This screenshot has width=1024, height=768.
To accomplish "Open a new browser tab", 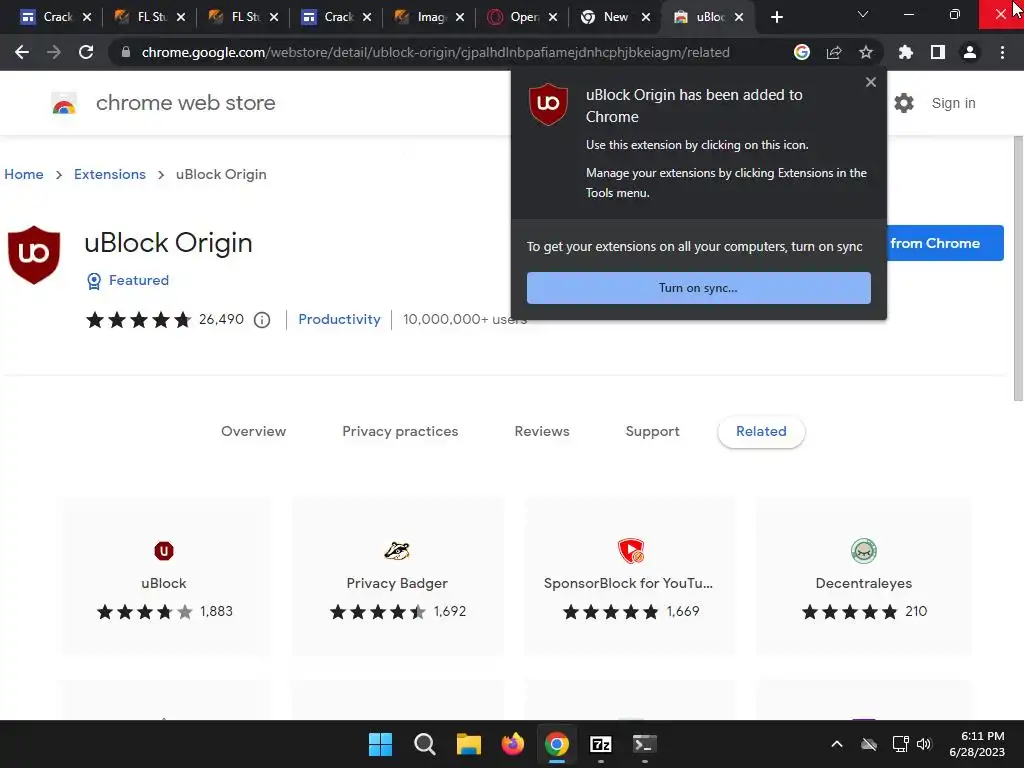I will 776,18.
